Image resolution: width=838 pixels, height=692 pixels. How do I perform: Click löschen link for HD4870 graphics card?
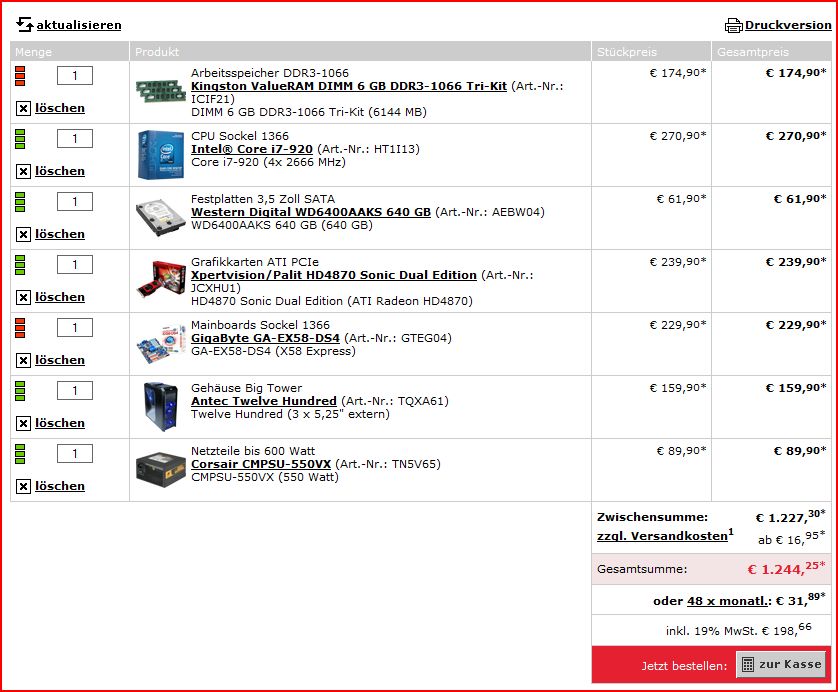click(60, 298)
